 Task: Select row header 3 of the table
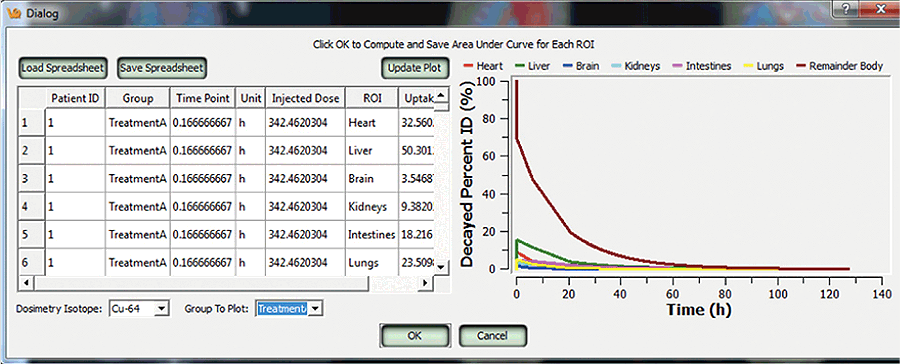click(x=31, y=179)
